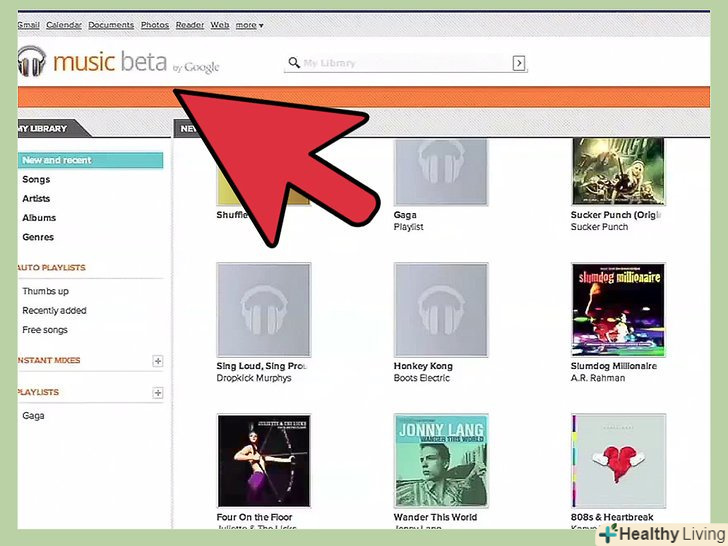Image resolution: width=728 pixels, height=546 pixels.
Task: Open the Reader link
Action: pyautogui.click(x=189, y=25)
